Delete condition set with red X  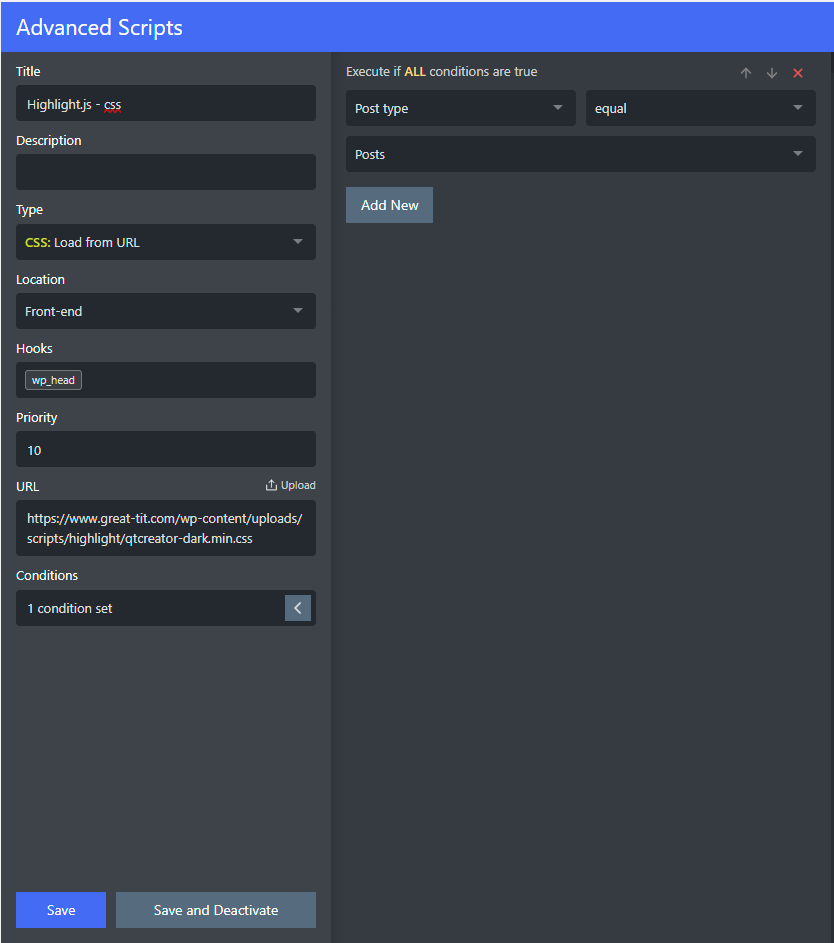point(798,73)
